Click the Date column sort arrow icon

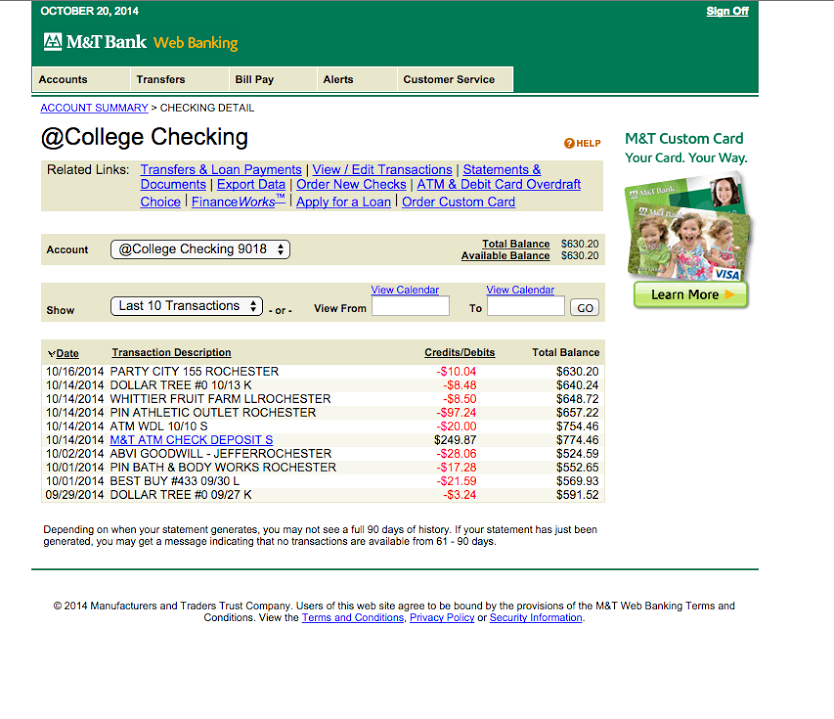[x=51, y=354]
